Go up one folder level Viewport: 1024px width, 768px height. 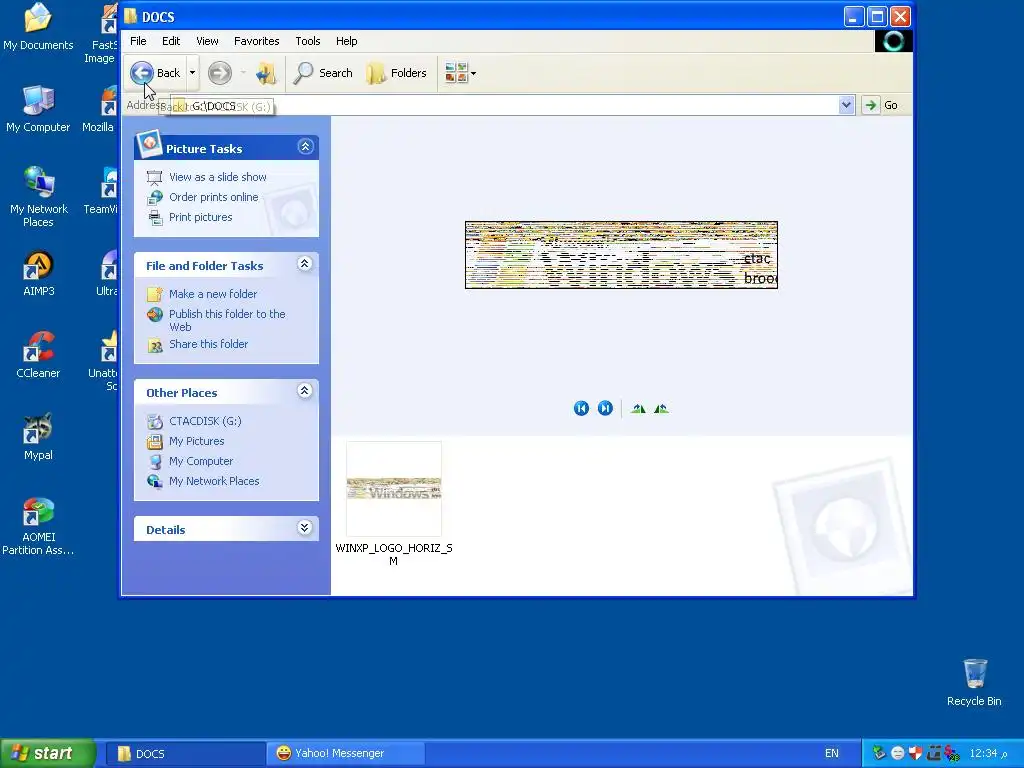click(266, 73)
